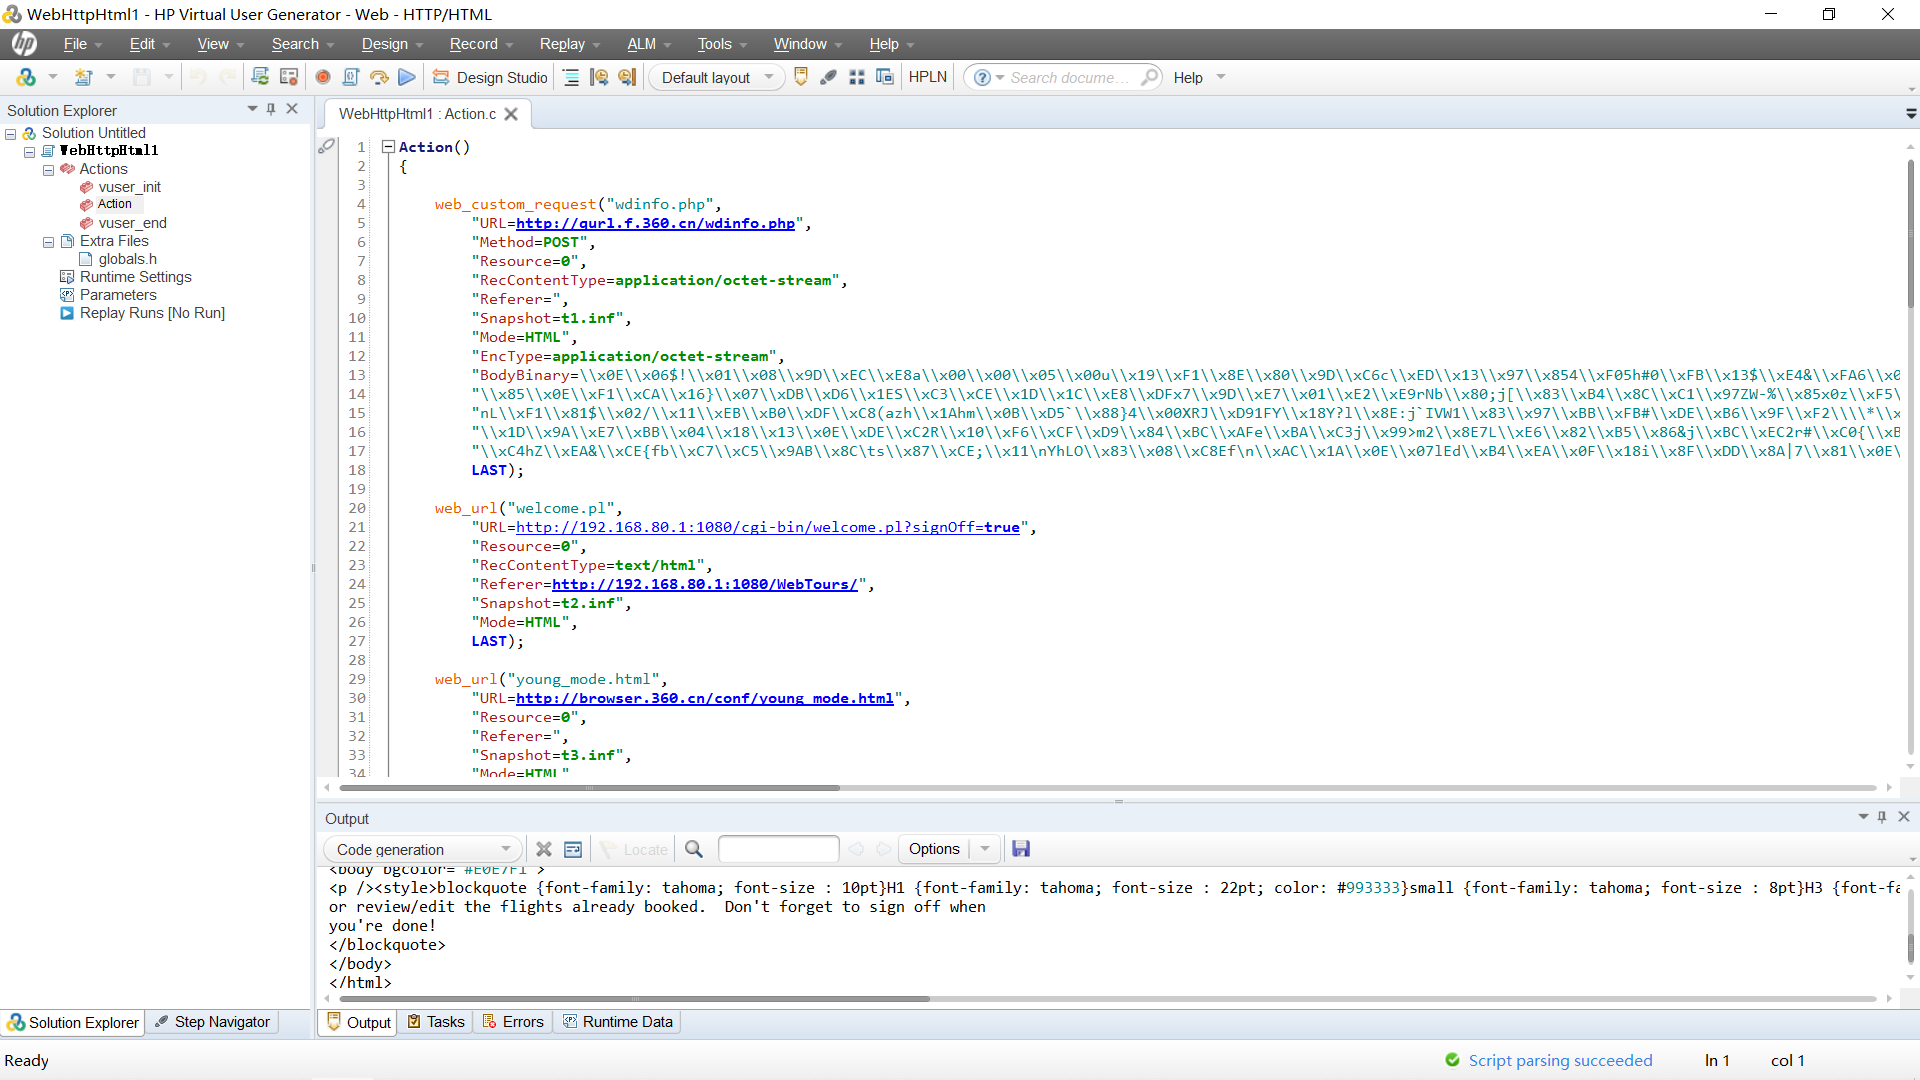Screen dimensions: 1920x1080
Task: Open the Options dropdown arrow
Action: pos(985,849)
